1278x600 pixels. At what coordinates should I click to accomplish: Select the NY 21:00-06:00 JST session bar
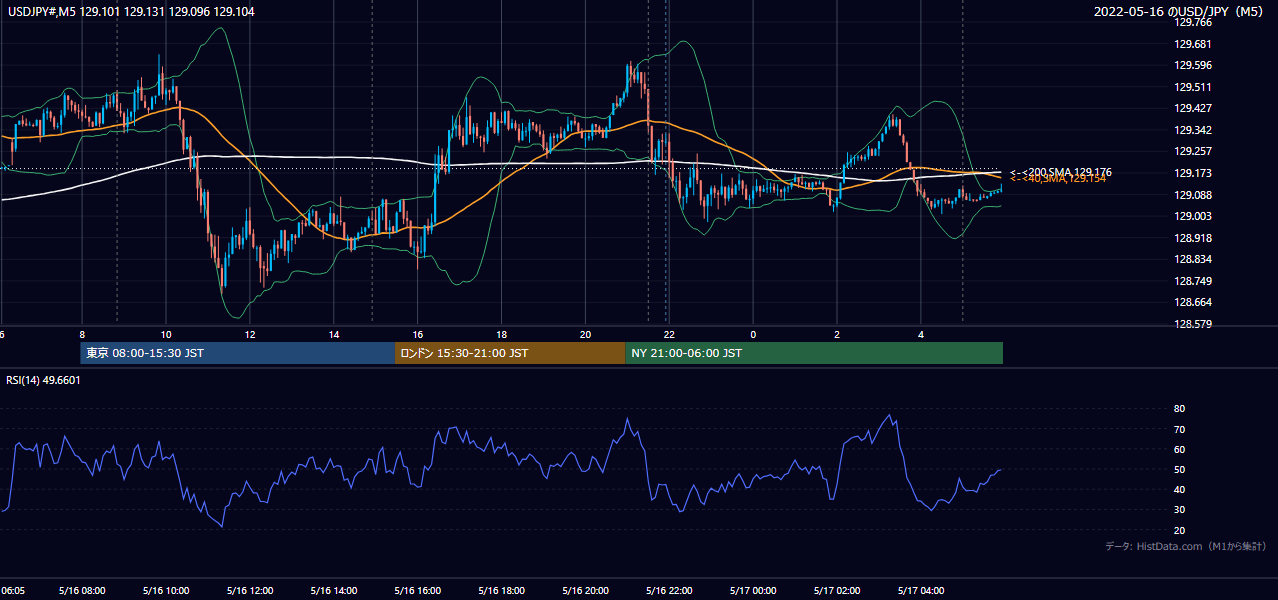click(x=814, y=353)
